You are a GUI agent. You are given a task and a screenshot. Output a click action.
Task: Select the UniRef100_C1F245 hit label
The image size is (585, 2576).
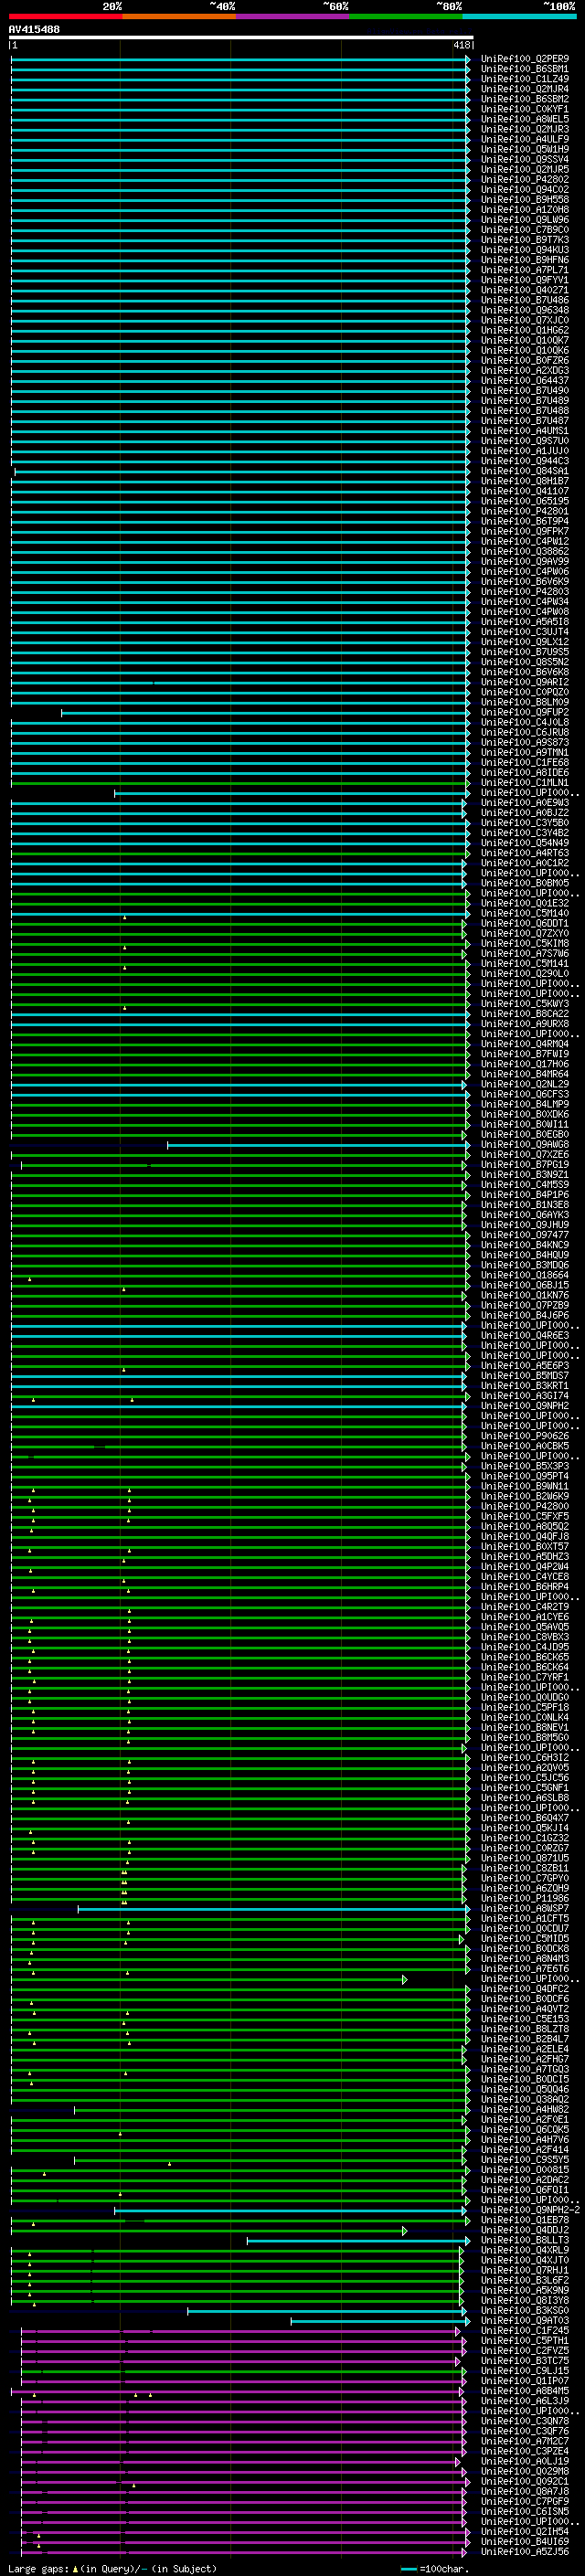tap(524, 2331)
